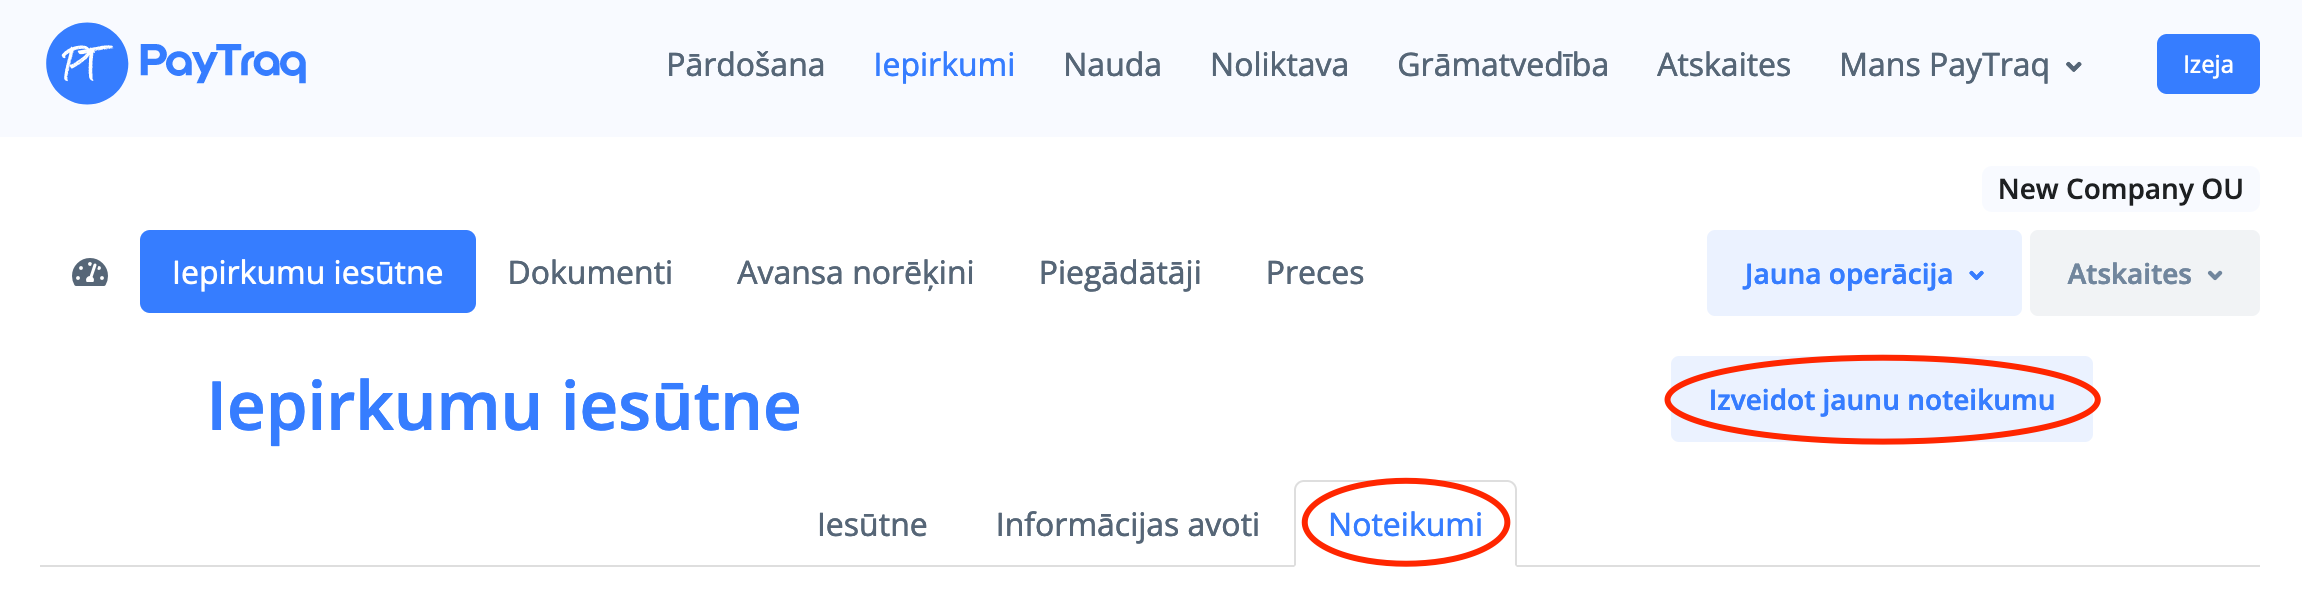Click the PayTraq round logo icon
This screenshot has height=598, width=2302.
(87, 64)
